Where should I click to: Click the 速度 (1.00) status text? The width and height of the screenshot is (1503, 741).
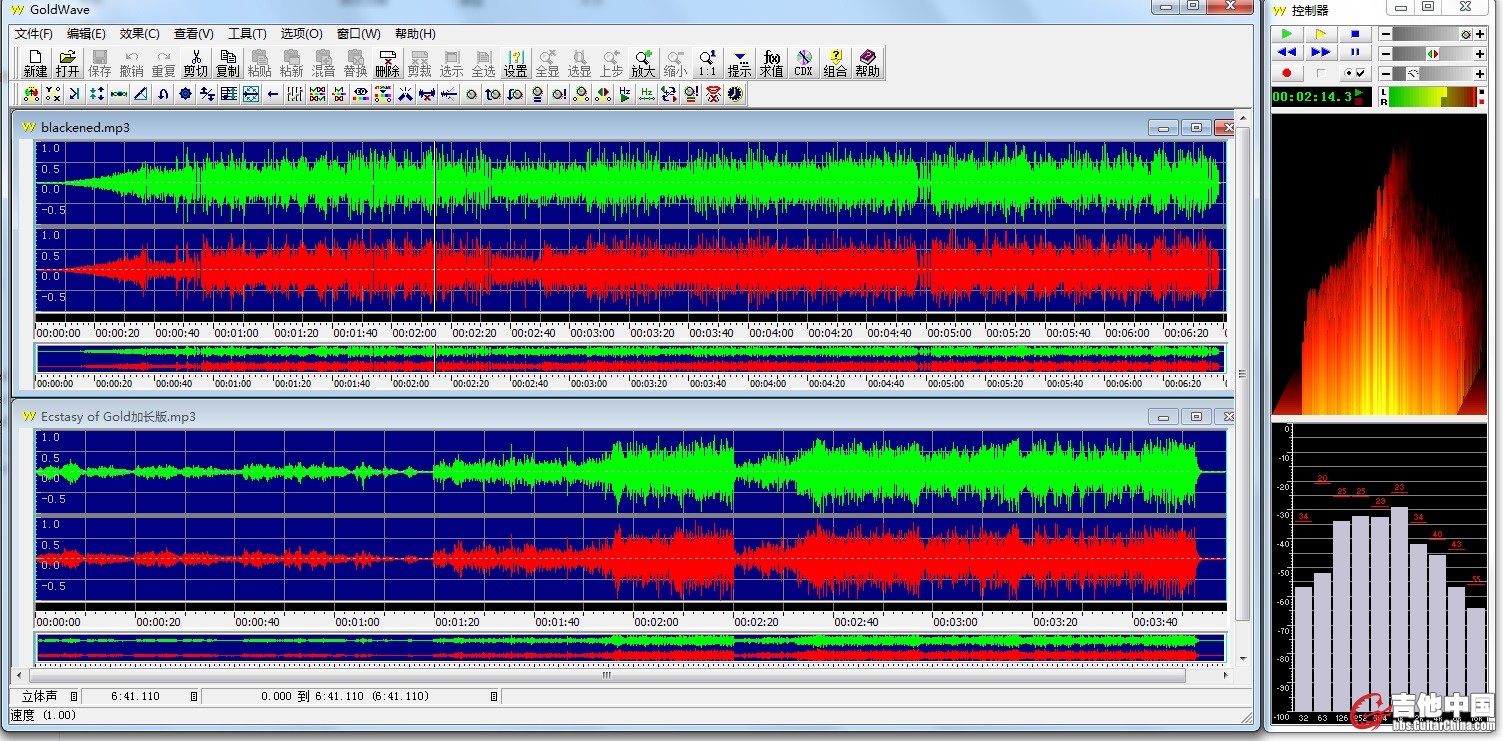coord(43,715)
